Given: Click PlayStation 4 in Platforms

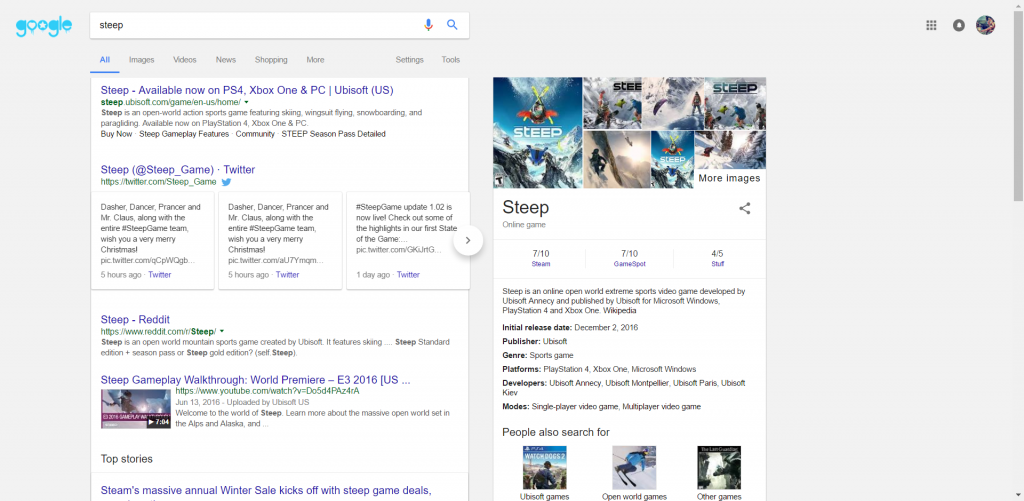Looking at the screenshot, I should click(x=568, y=369).
